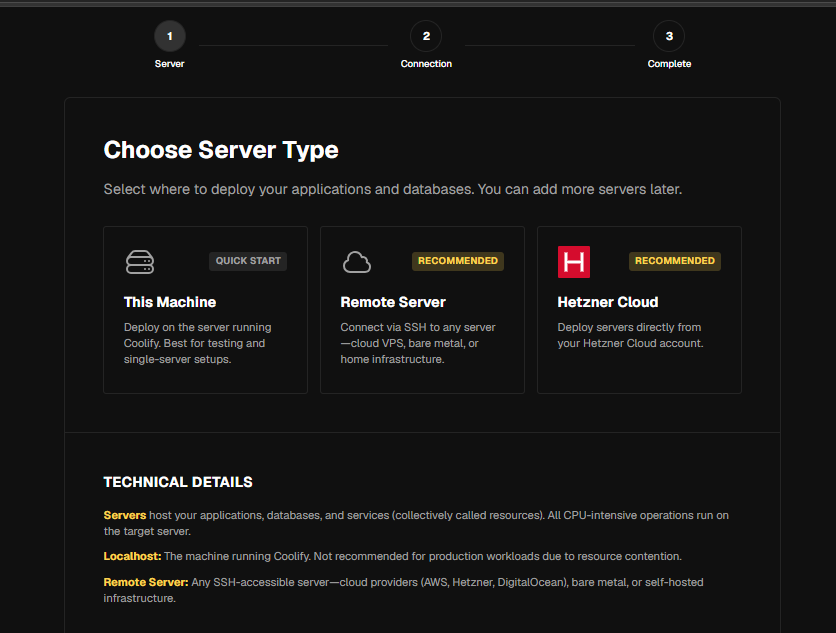The height and width of the screenshot is (633, 836).
Task: Click the Remote Server card title
Action: 393,302
